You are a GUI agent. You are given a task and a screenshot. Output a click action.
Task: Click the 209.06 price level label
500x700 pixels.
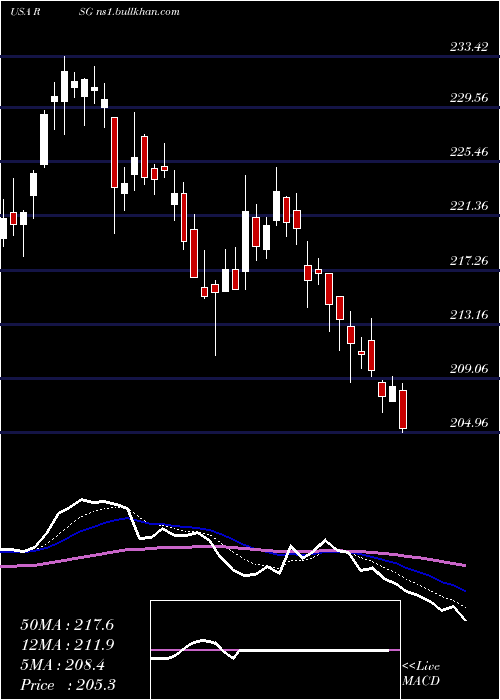(x=470, y=369)
